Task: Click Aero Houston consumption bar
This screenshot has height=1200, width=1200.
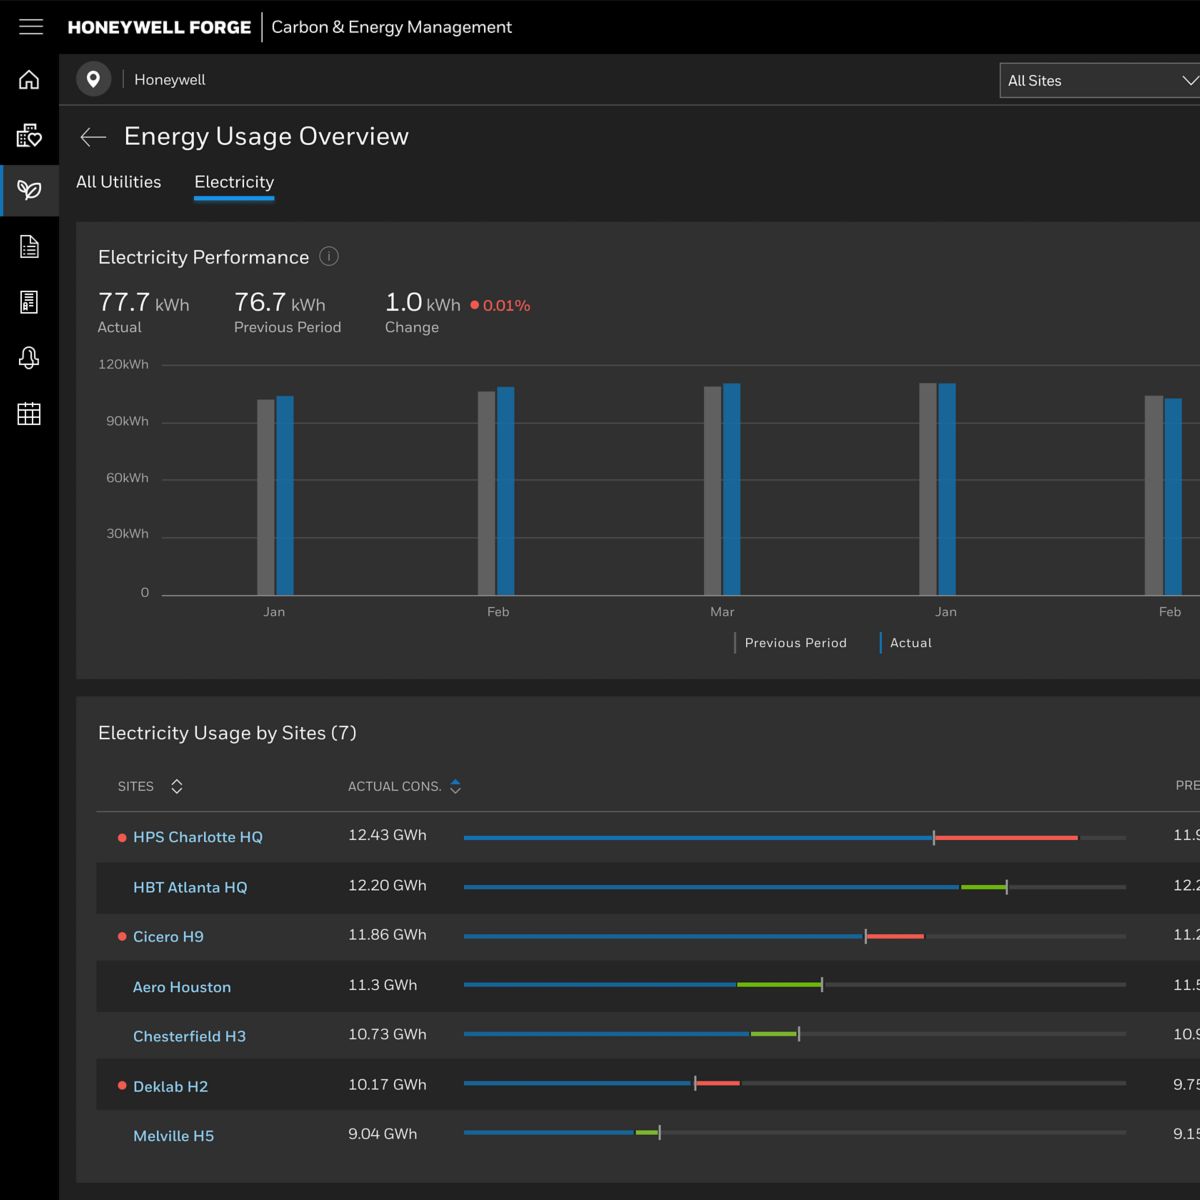Action: [795, 985]
